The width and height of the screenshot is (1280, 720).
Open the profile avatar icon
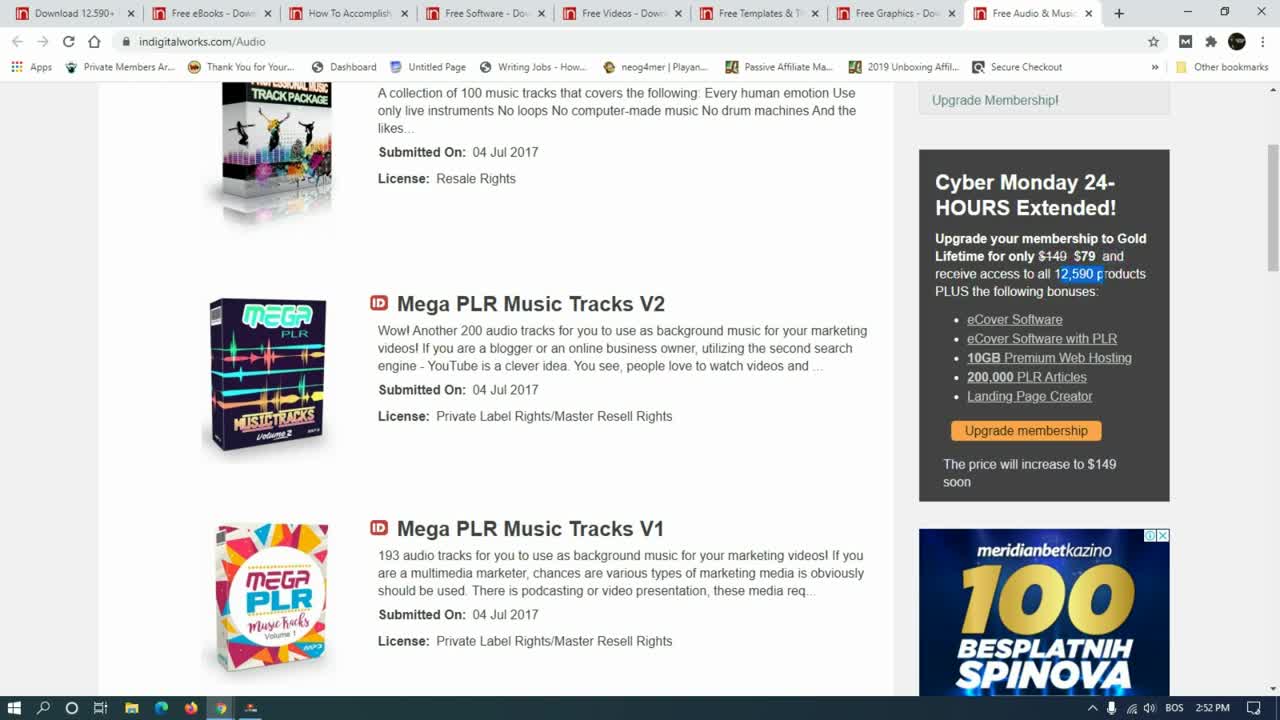(x=1237, y=42)
